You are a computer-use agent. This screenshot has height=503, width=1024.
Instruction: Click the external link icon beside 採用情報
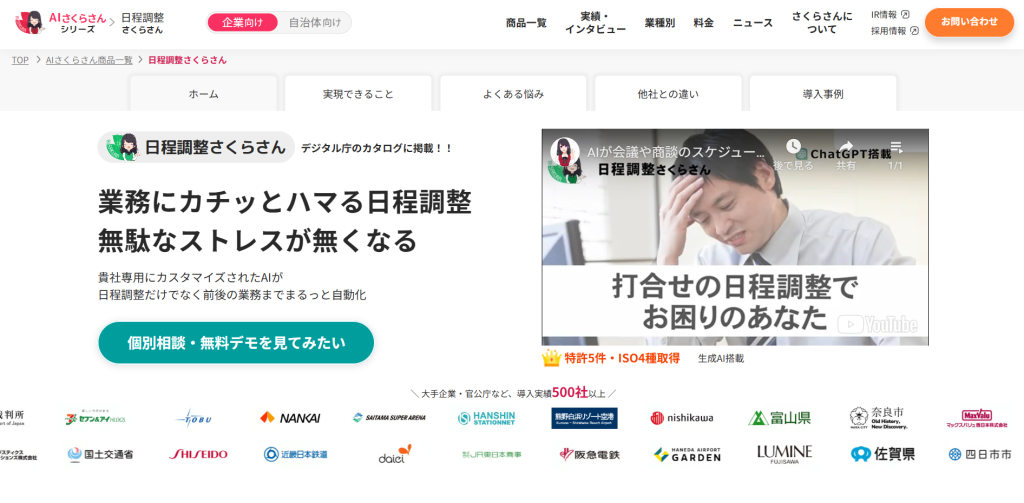(914, 30)
